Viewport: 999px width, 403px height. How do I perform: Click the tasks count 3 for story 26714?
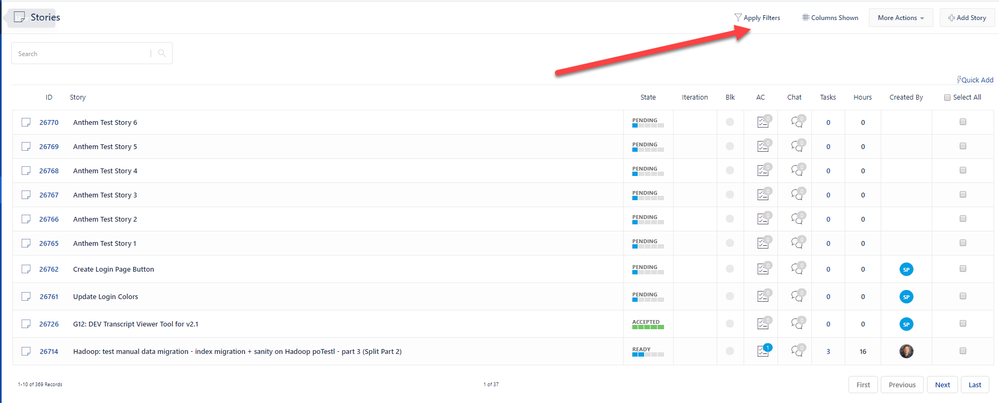(828, 351)
